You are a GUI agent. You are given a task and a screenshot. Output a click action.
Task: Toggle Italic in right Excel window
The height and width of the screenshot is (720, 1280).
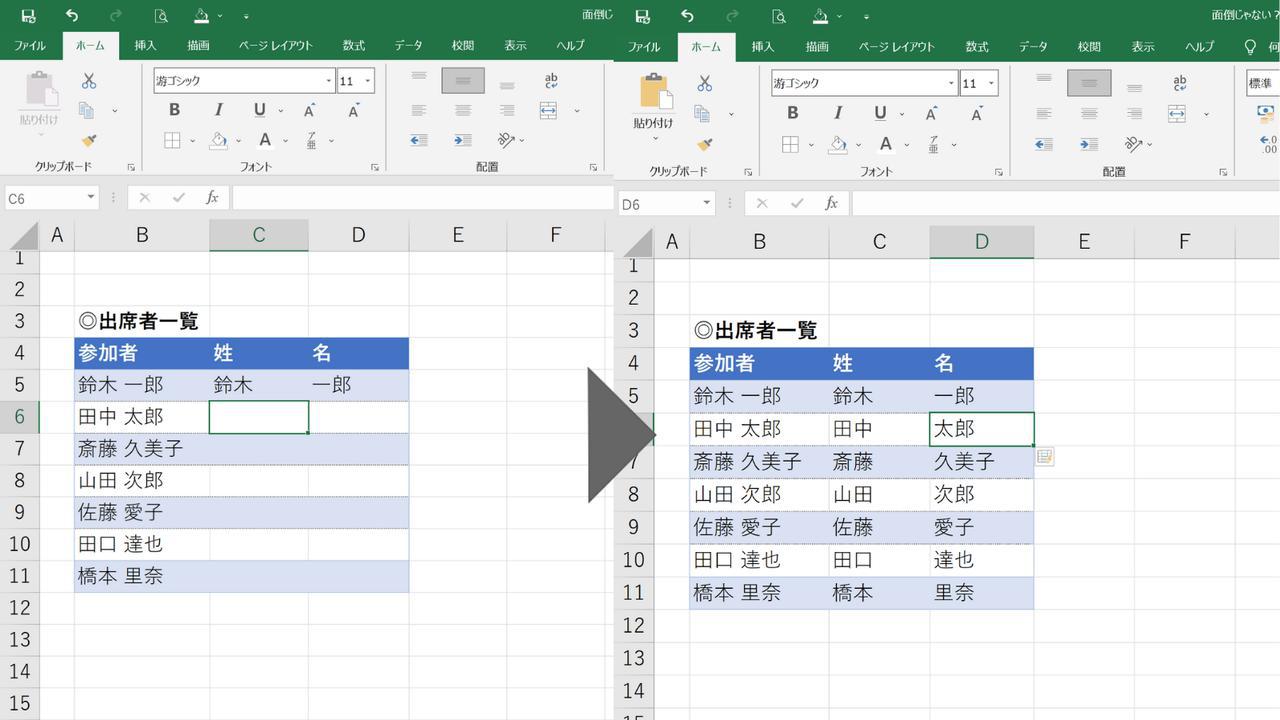pos(837,114)
